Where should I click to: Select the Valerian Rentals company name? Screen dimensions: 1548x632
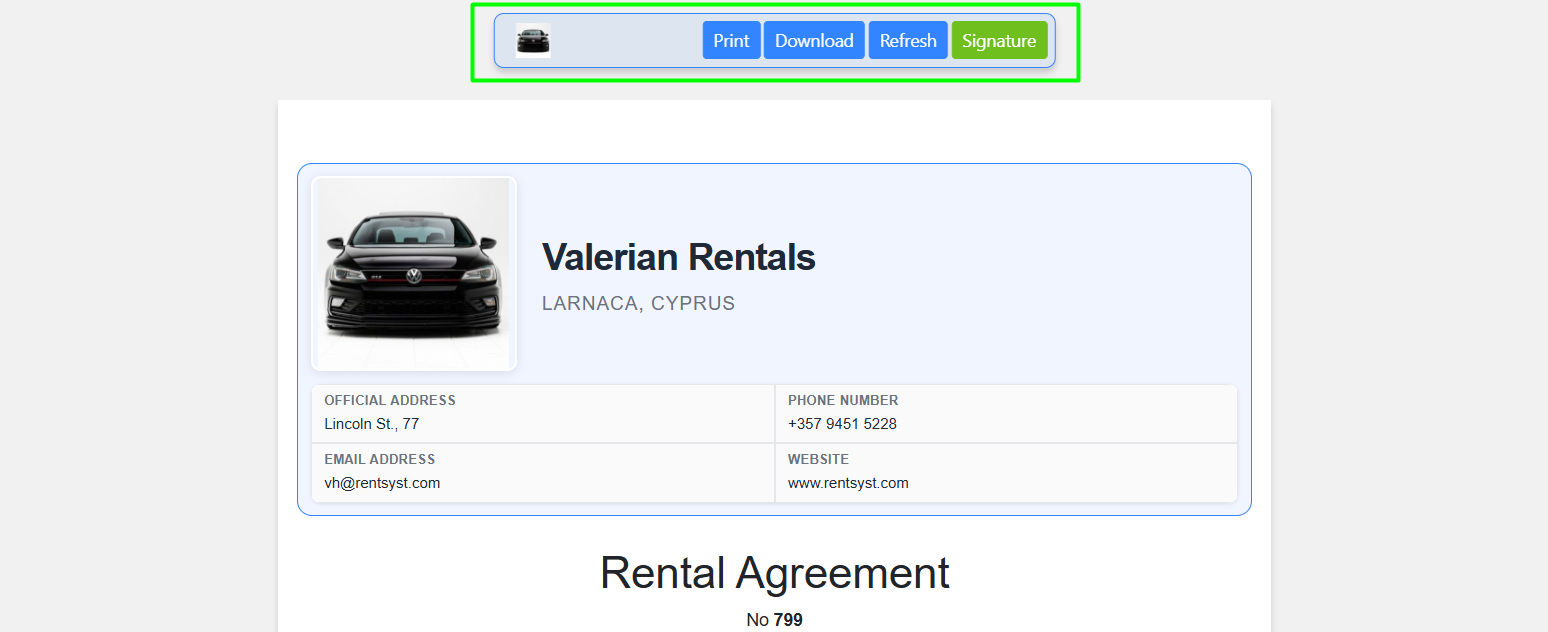pyautogui.click(x=678, y=258)
